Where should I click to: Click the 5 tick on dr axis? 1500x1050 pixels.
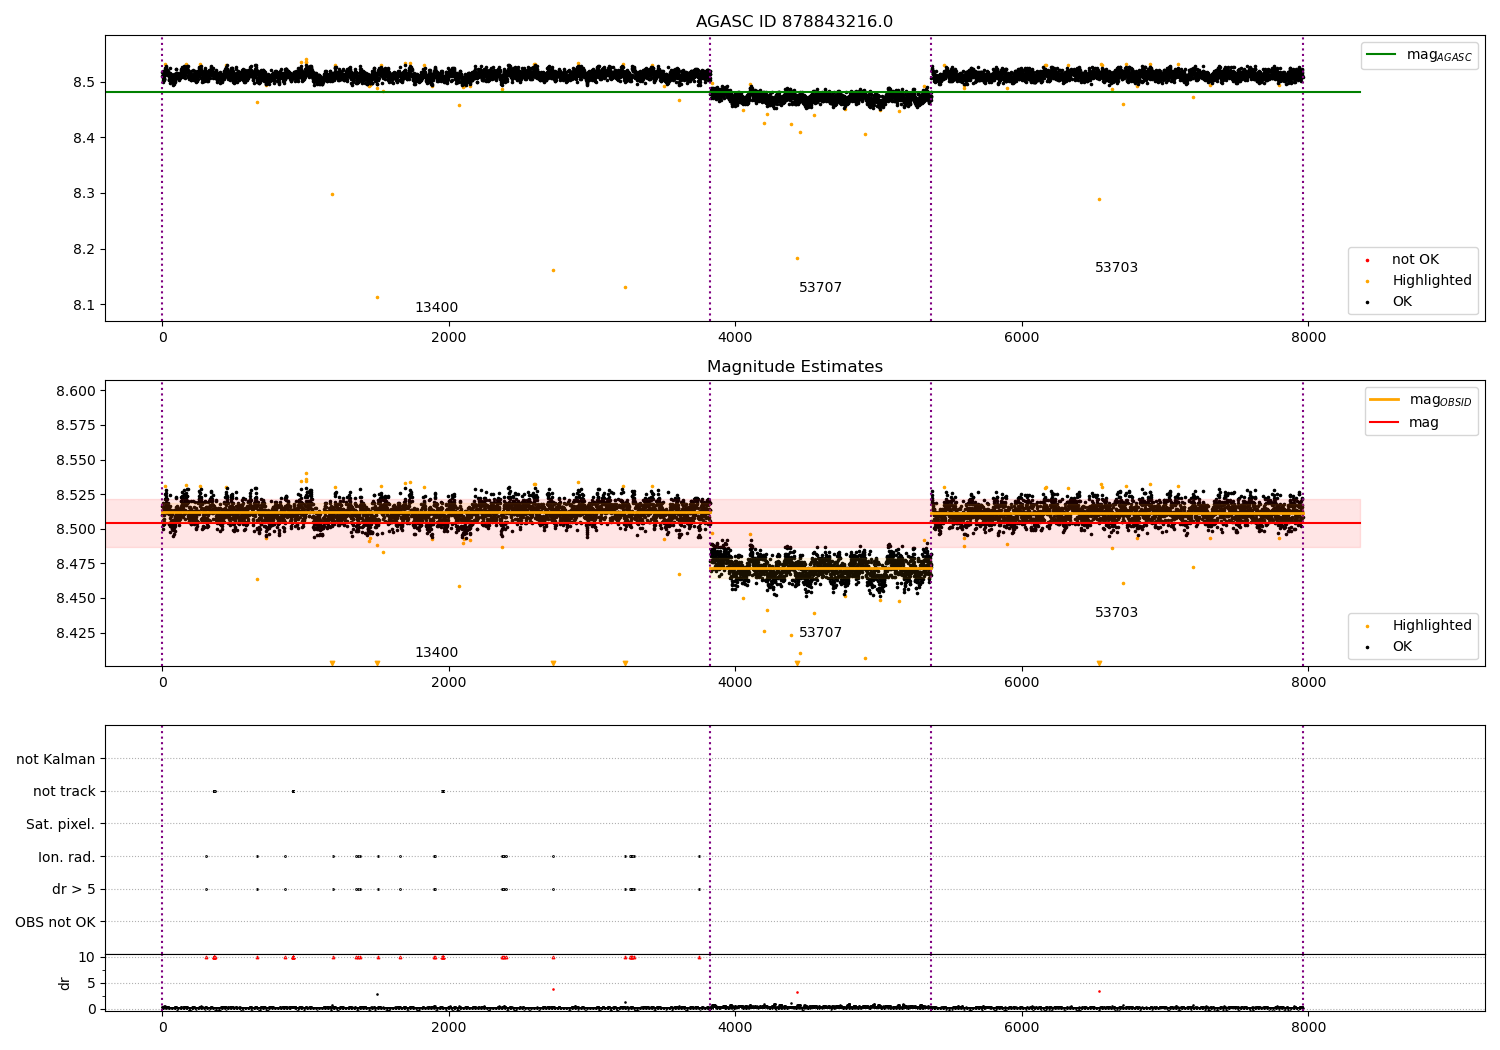click(91, 983)
